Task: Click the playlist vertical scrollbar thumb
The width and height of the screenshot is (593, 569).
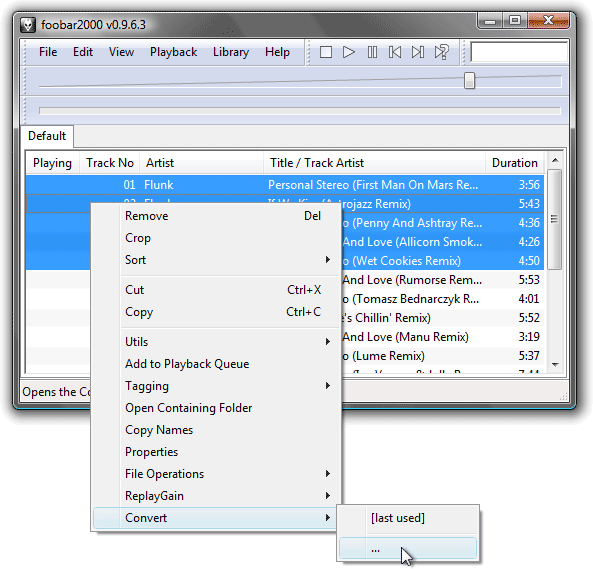Action: [x=555, y=219]
